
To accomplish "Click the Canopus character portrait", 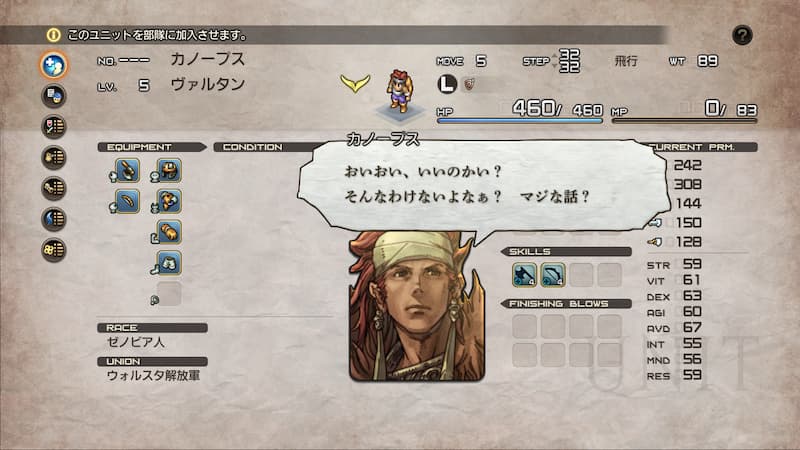I will tap(417, 306).
